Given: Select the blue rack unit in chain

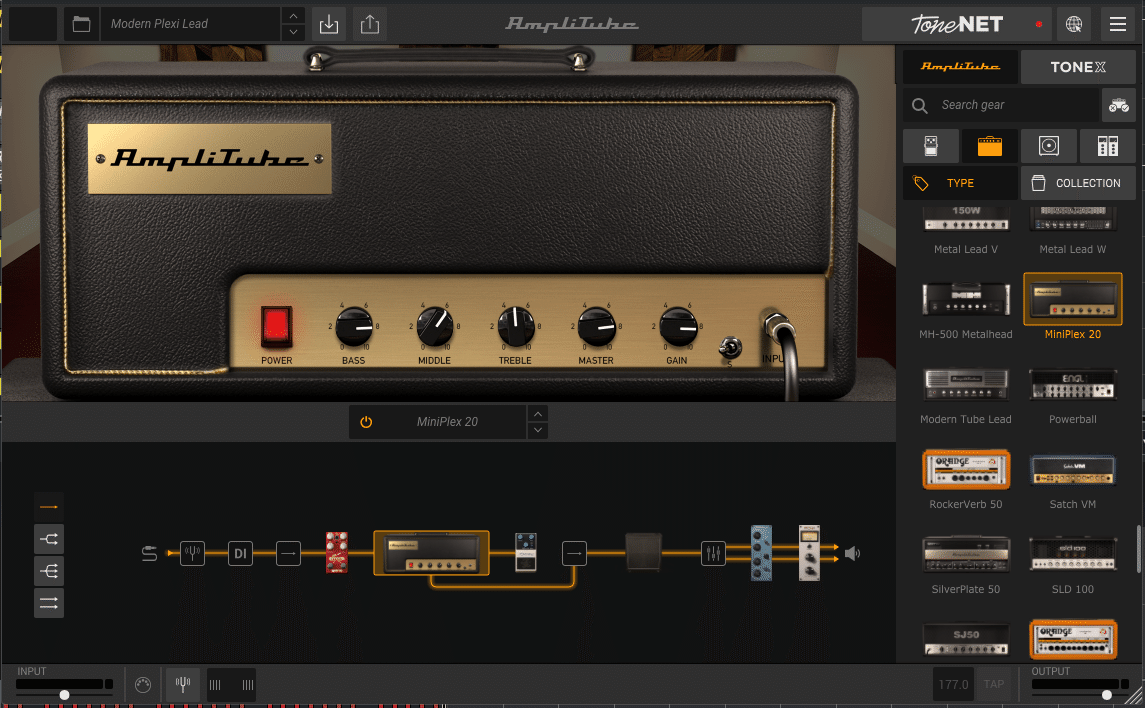Looking at the screenshot, I should click(x=761, y=553).
